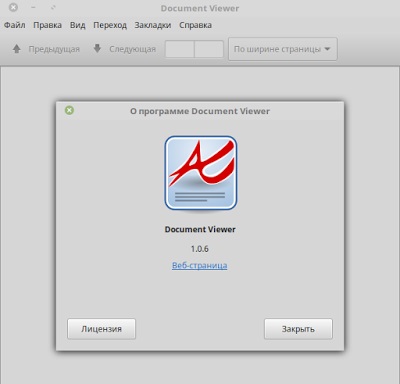Click the Лицензия button

click(101, 329)
